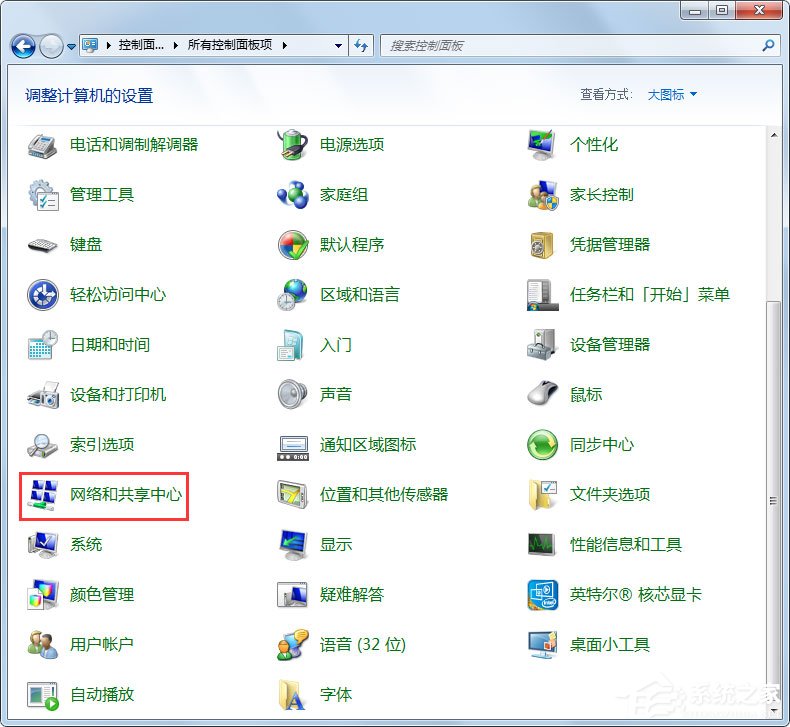This screenshot has width=790, height=727.
Task: Open the 字体 fonts folder icon
Action: pos(292,695)
